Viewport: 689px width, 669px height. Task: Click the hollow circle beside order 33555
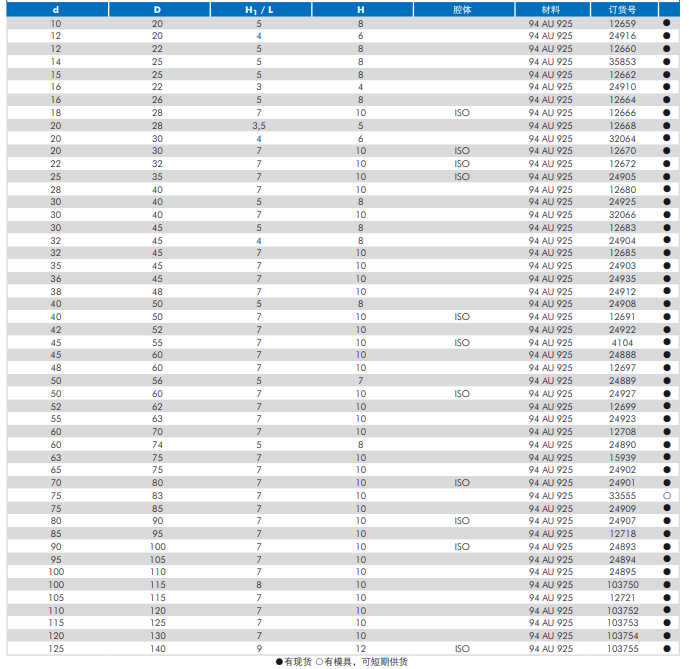click(x=666, y=496)
